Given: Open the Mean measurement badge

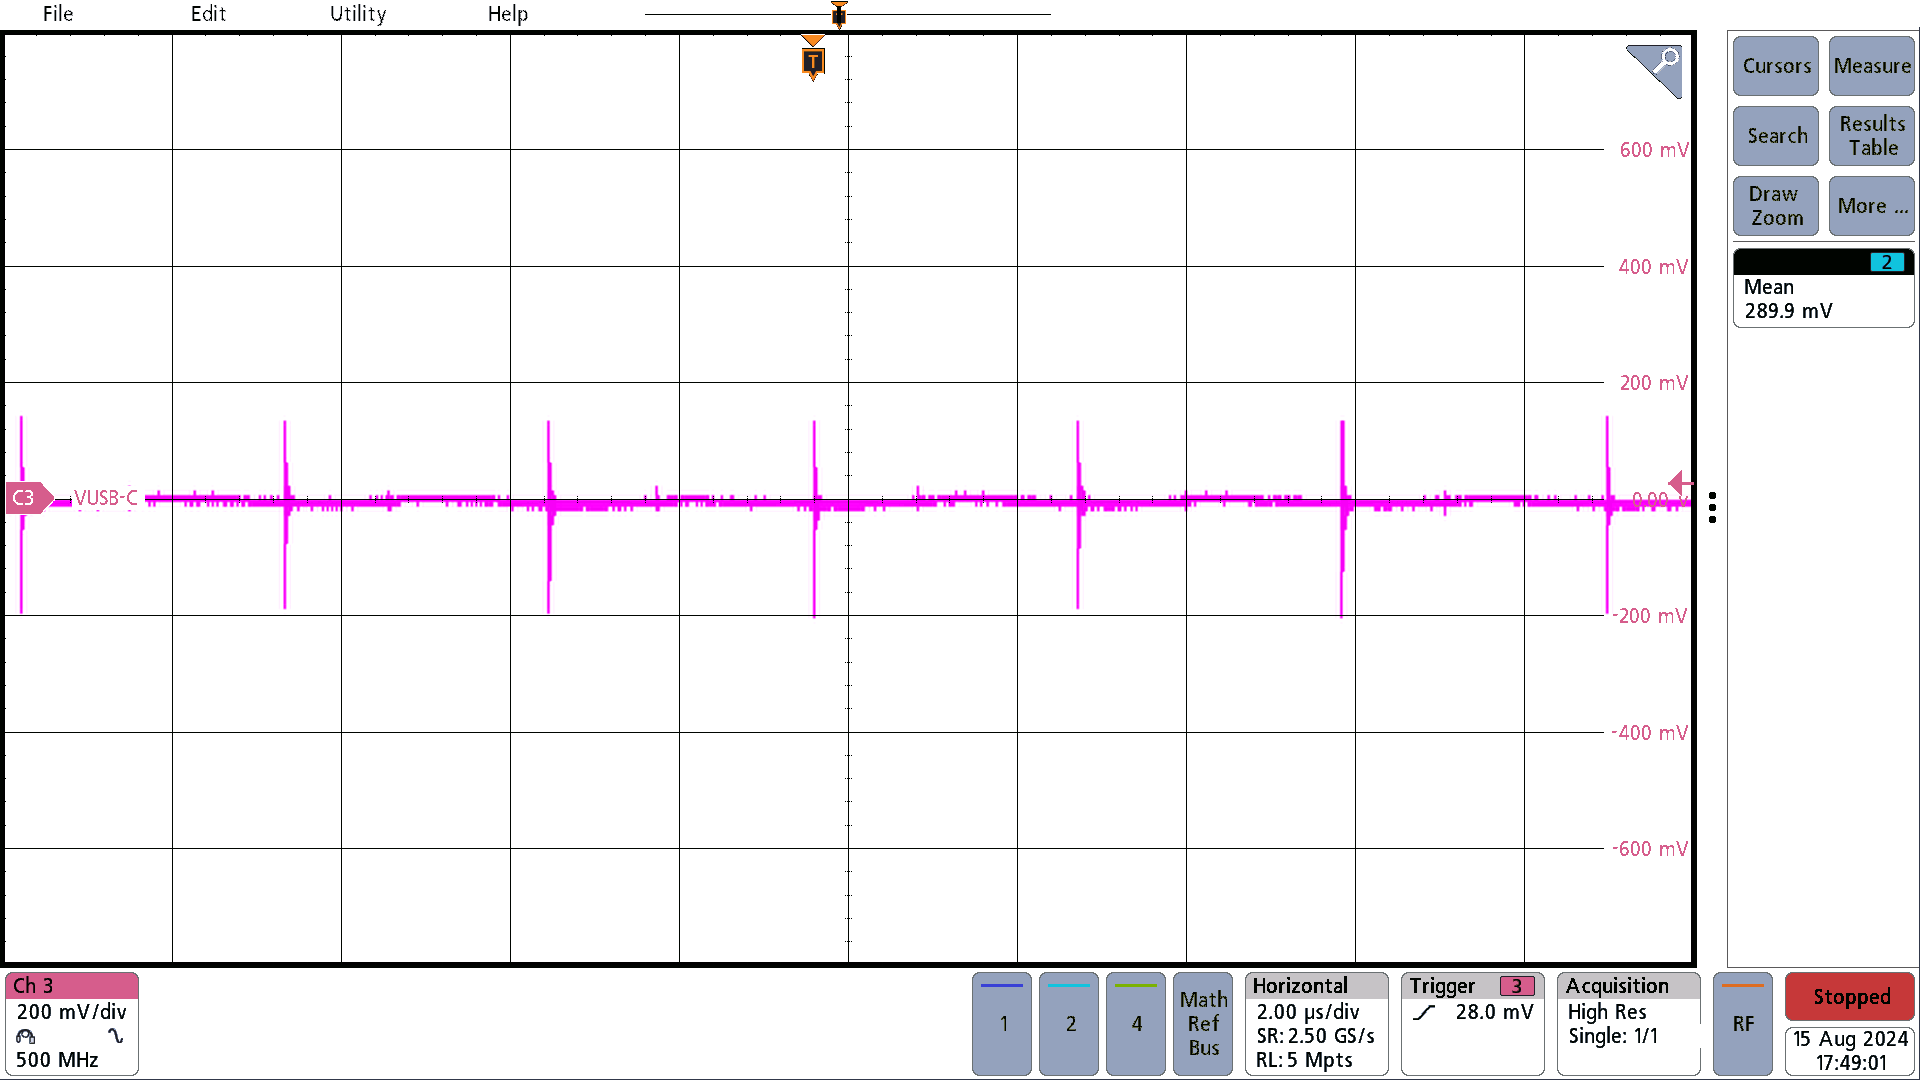Looking at the screenshot, I should 1823,288.
